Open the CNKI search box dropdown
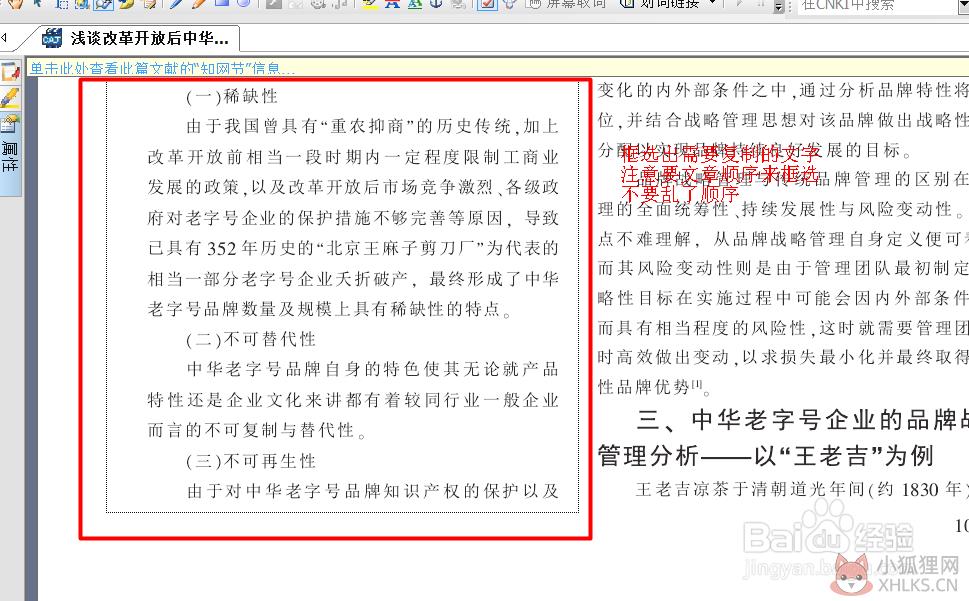Image resolution: width=969 pixels, height=601 pixels. [x=963, y=5]
